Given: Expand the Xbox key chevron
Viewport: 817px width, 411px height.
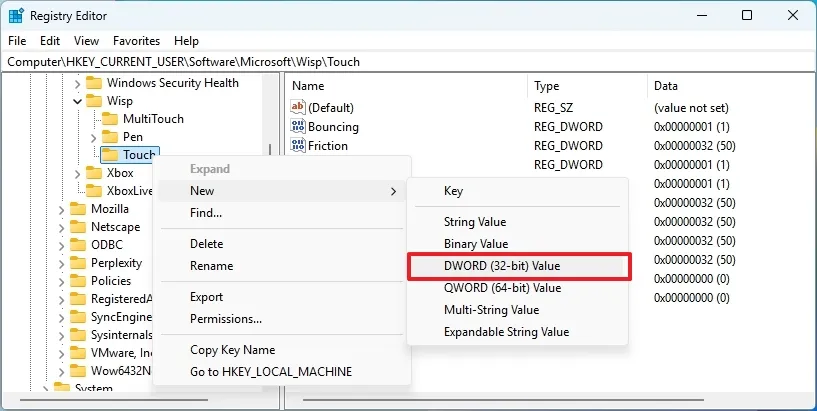Looking at the screenshot, I should click(78, 173).
